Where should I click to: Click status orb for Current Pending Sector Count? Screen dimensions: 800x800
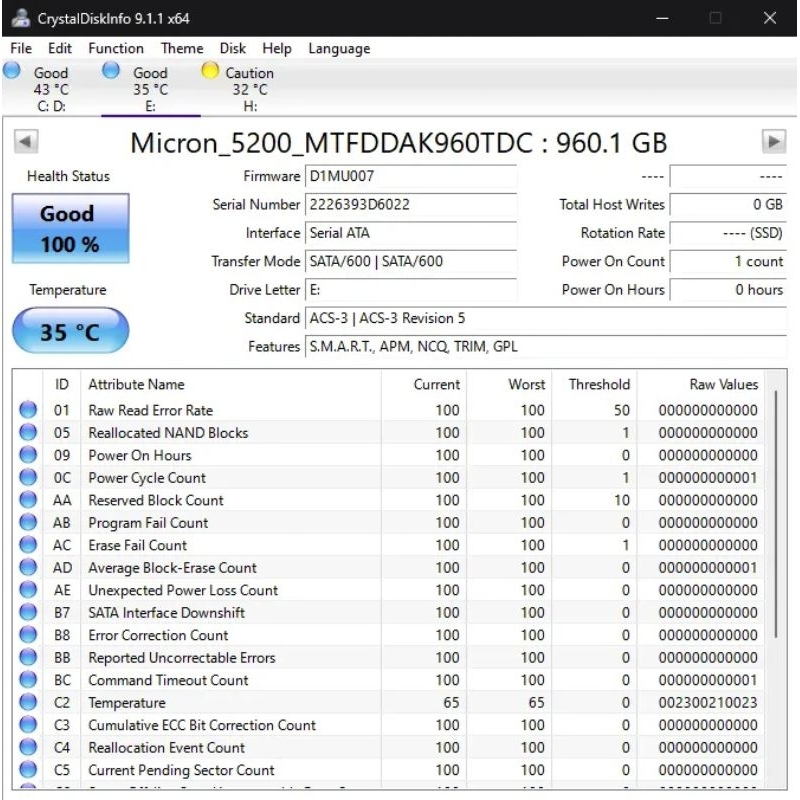click(28, 769)
